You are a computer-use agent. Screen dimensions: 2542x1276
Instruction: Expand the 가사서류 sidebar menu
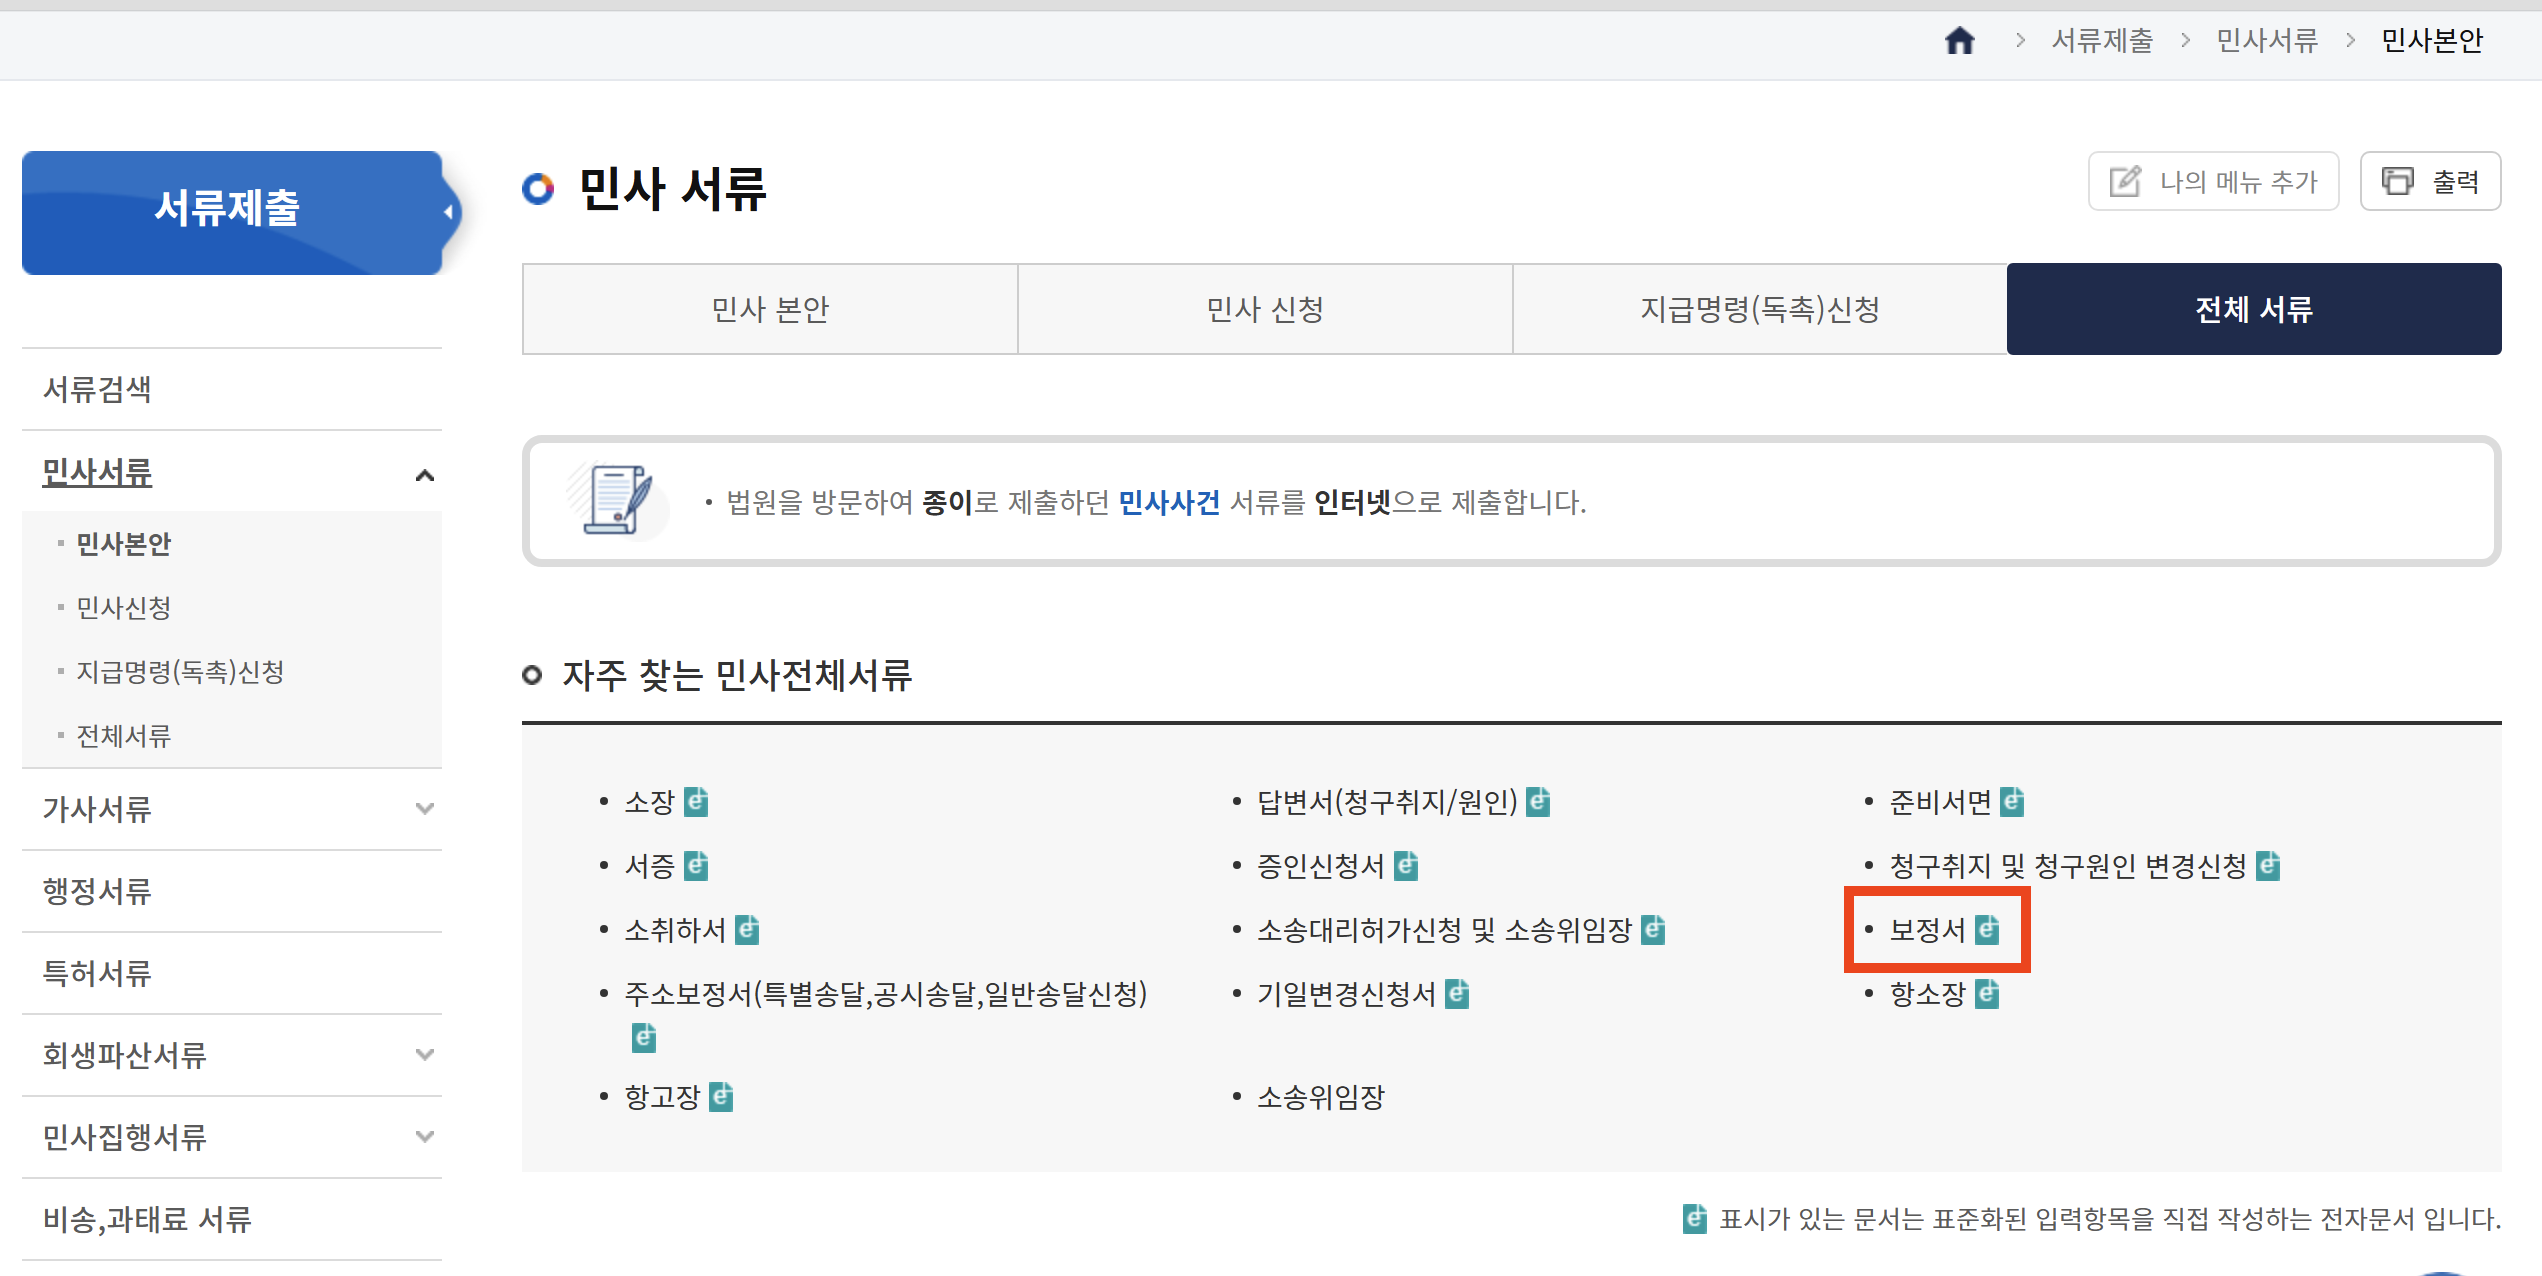[424, 808]
